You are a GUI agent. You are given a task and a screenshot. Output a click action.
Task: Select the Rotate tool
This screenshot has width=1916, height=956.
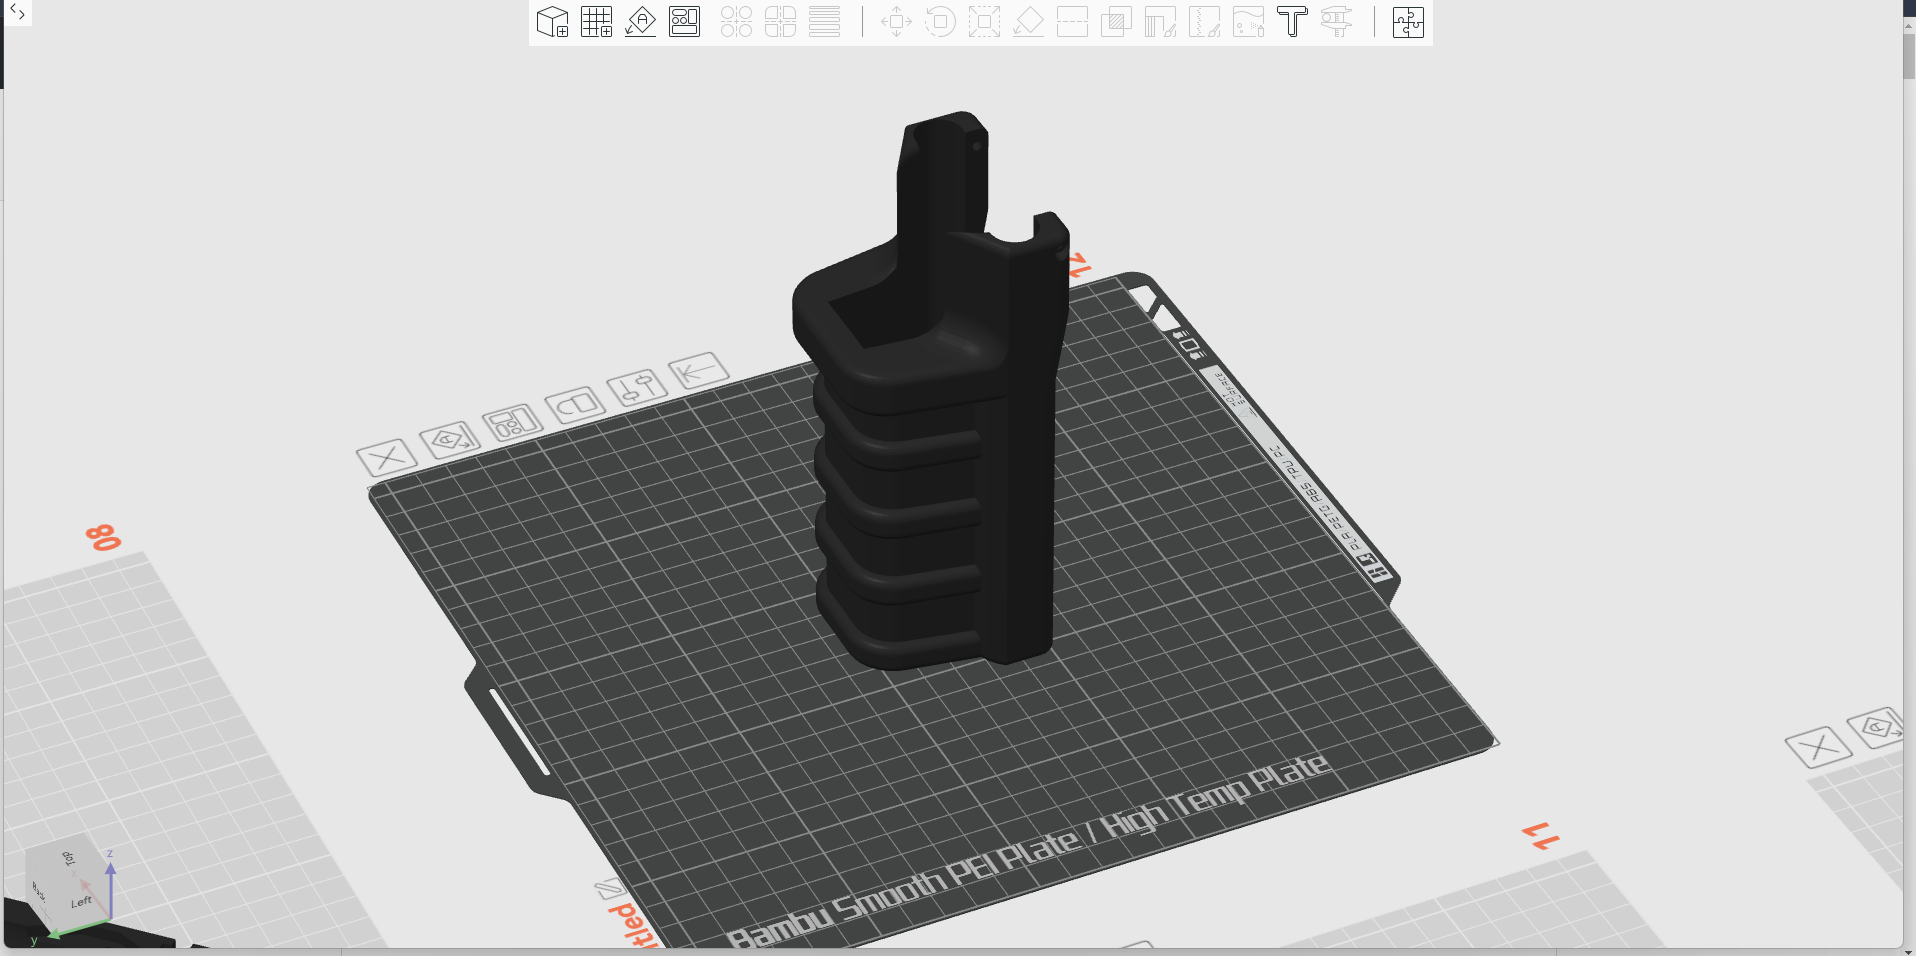pyautogui.click(x=940, y=22)
